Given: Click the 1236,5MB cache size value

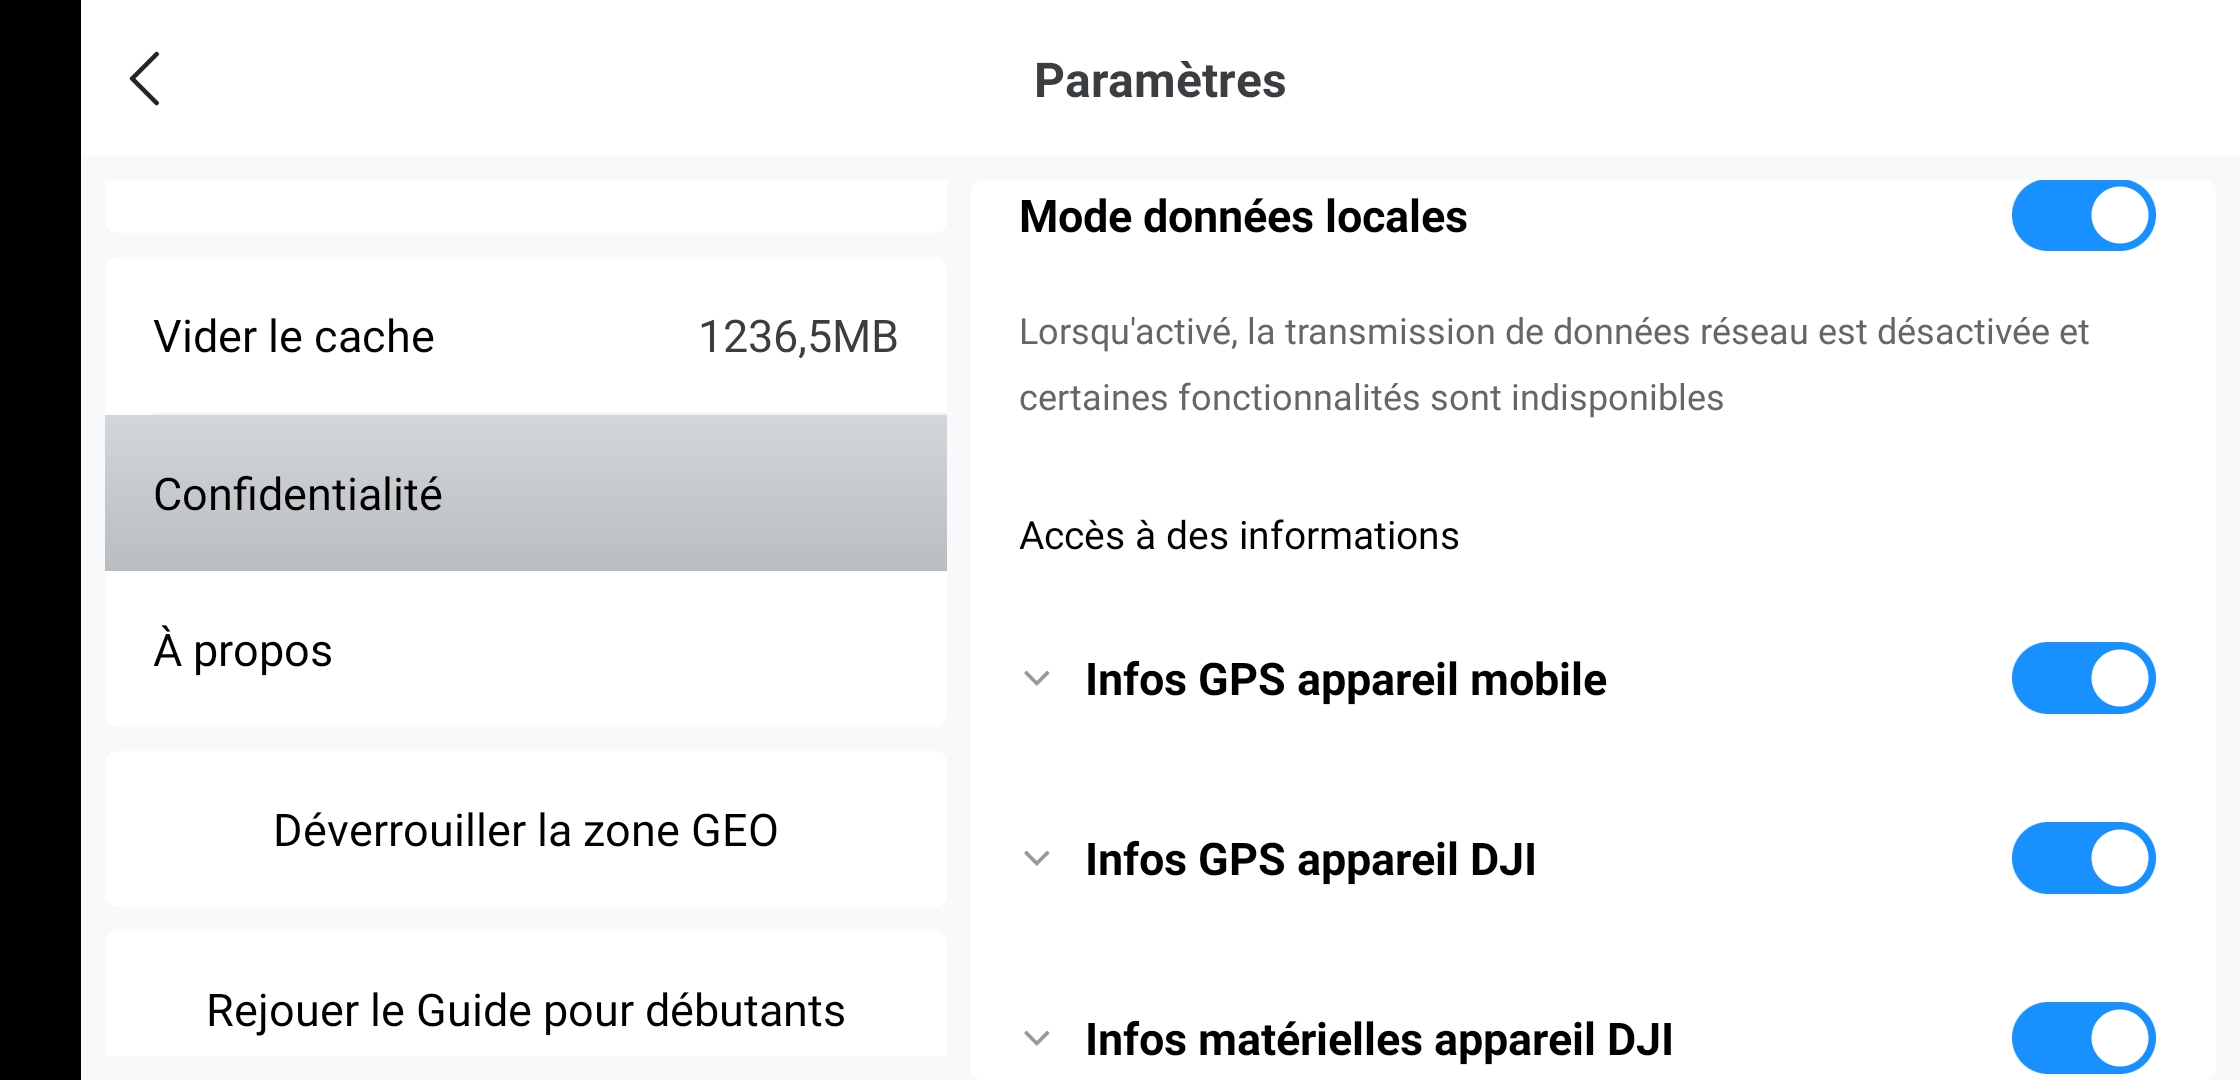Looking at the screenshot, I should point(798,337).
